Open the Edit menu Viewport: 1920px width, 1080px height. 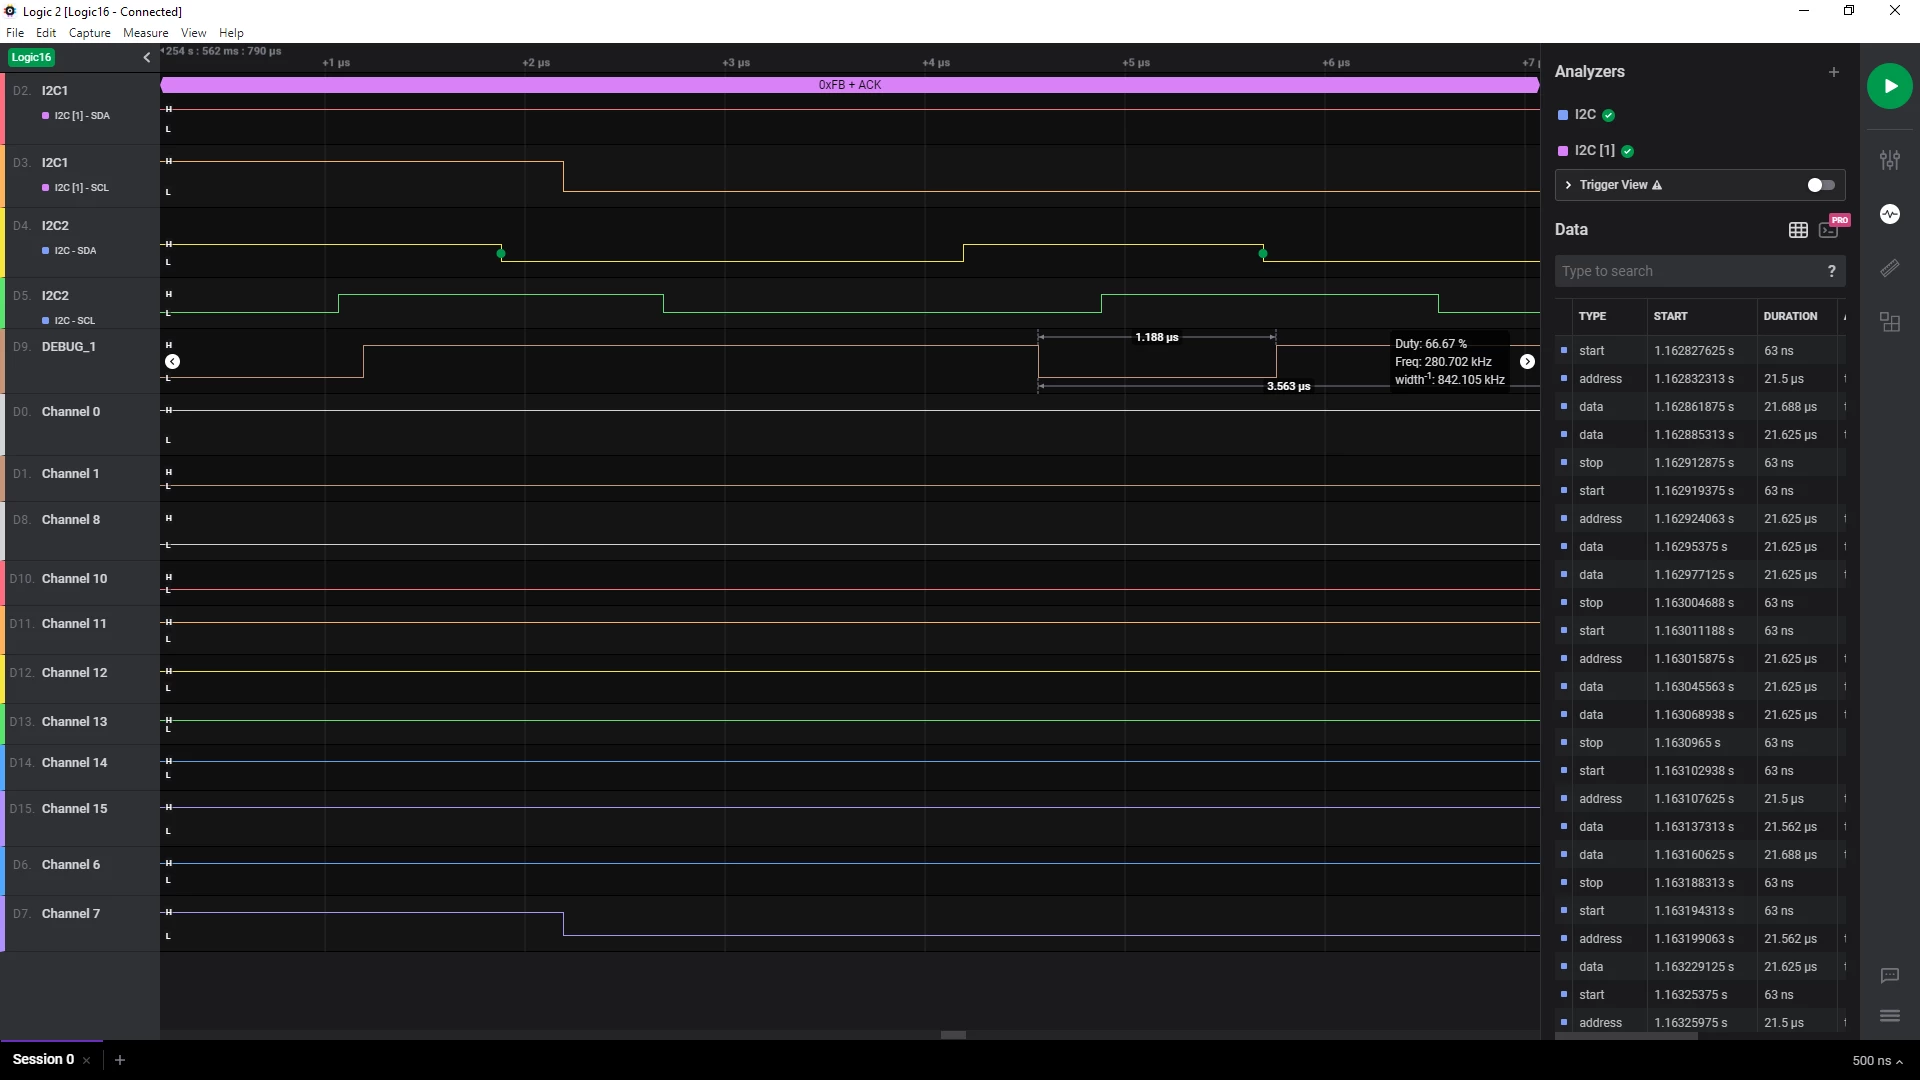(46, 33)
